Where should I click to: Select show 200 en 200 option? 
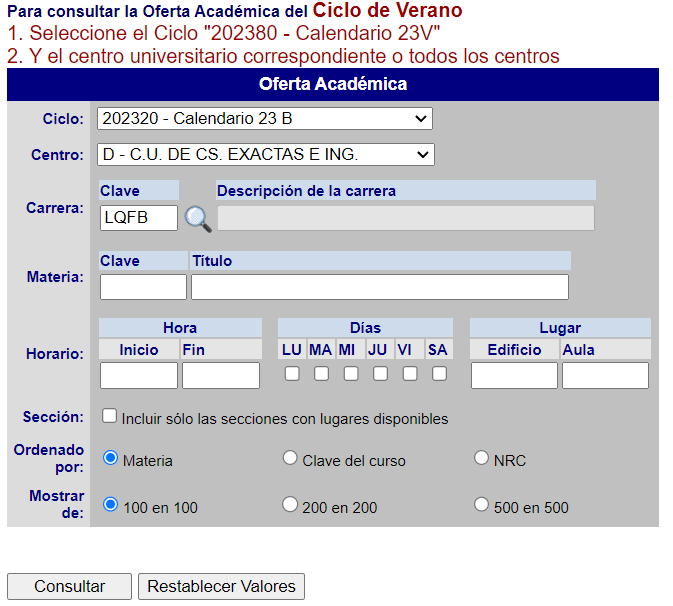point(290,504)
